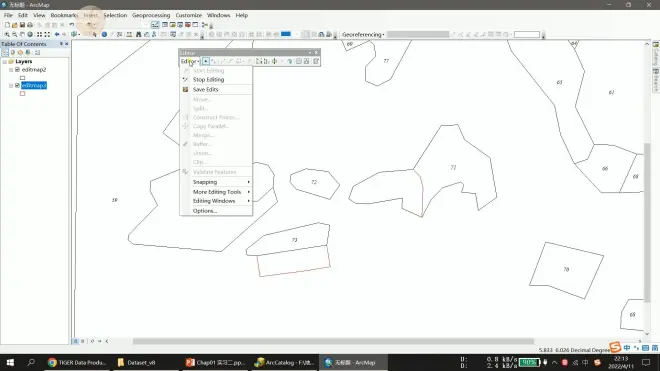Select the Zoom In tool
This screenshot has width=660, height=371.
[x=7, y=35]
